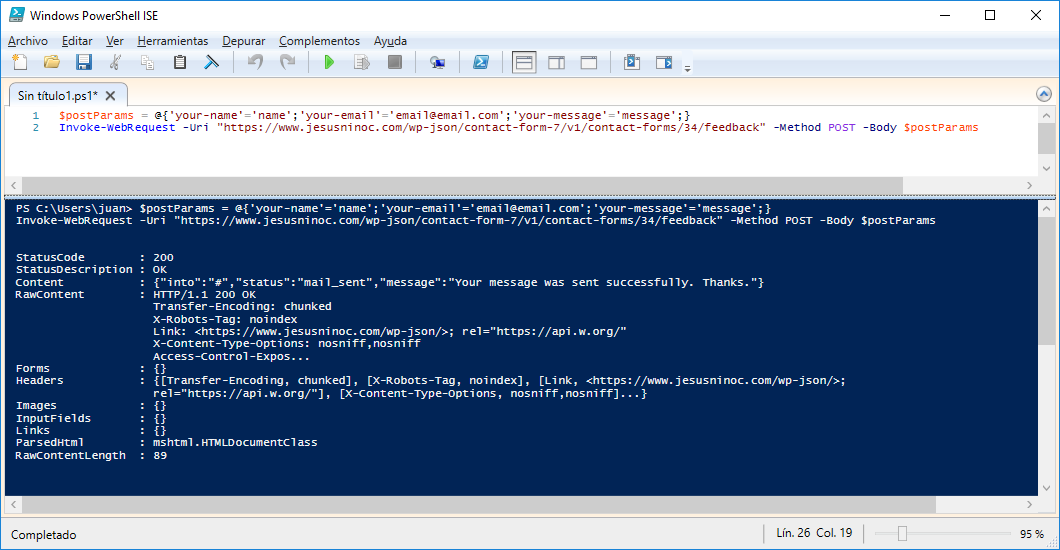Click console pane vertical scroll down arrow
1060x550 pixels.
tap(1046, 488)
